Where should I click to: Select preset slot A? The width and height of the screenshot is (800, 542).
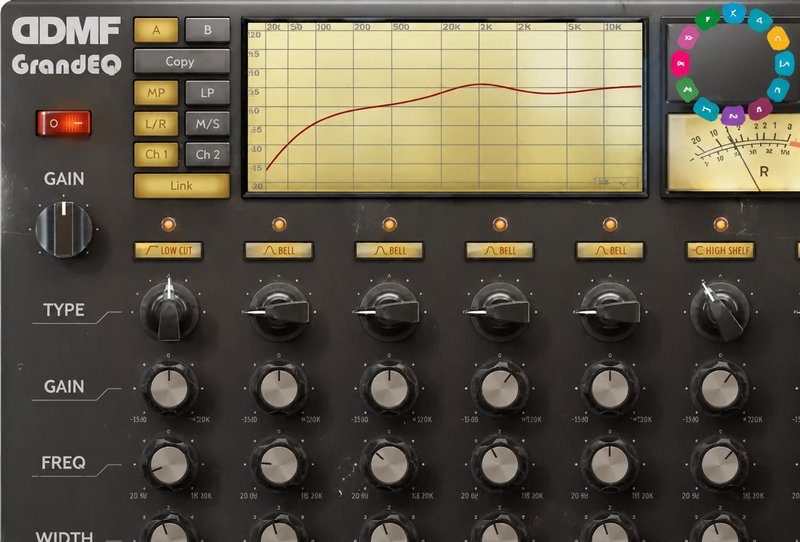(x=156, y=30)
